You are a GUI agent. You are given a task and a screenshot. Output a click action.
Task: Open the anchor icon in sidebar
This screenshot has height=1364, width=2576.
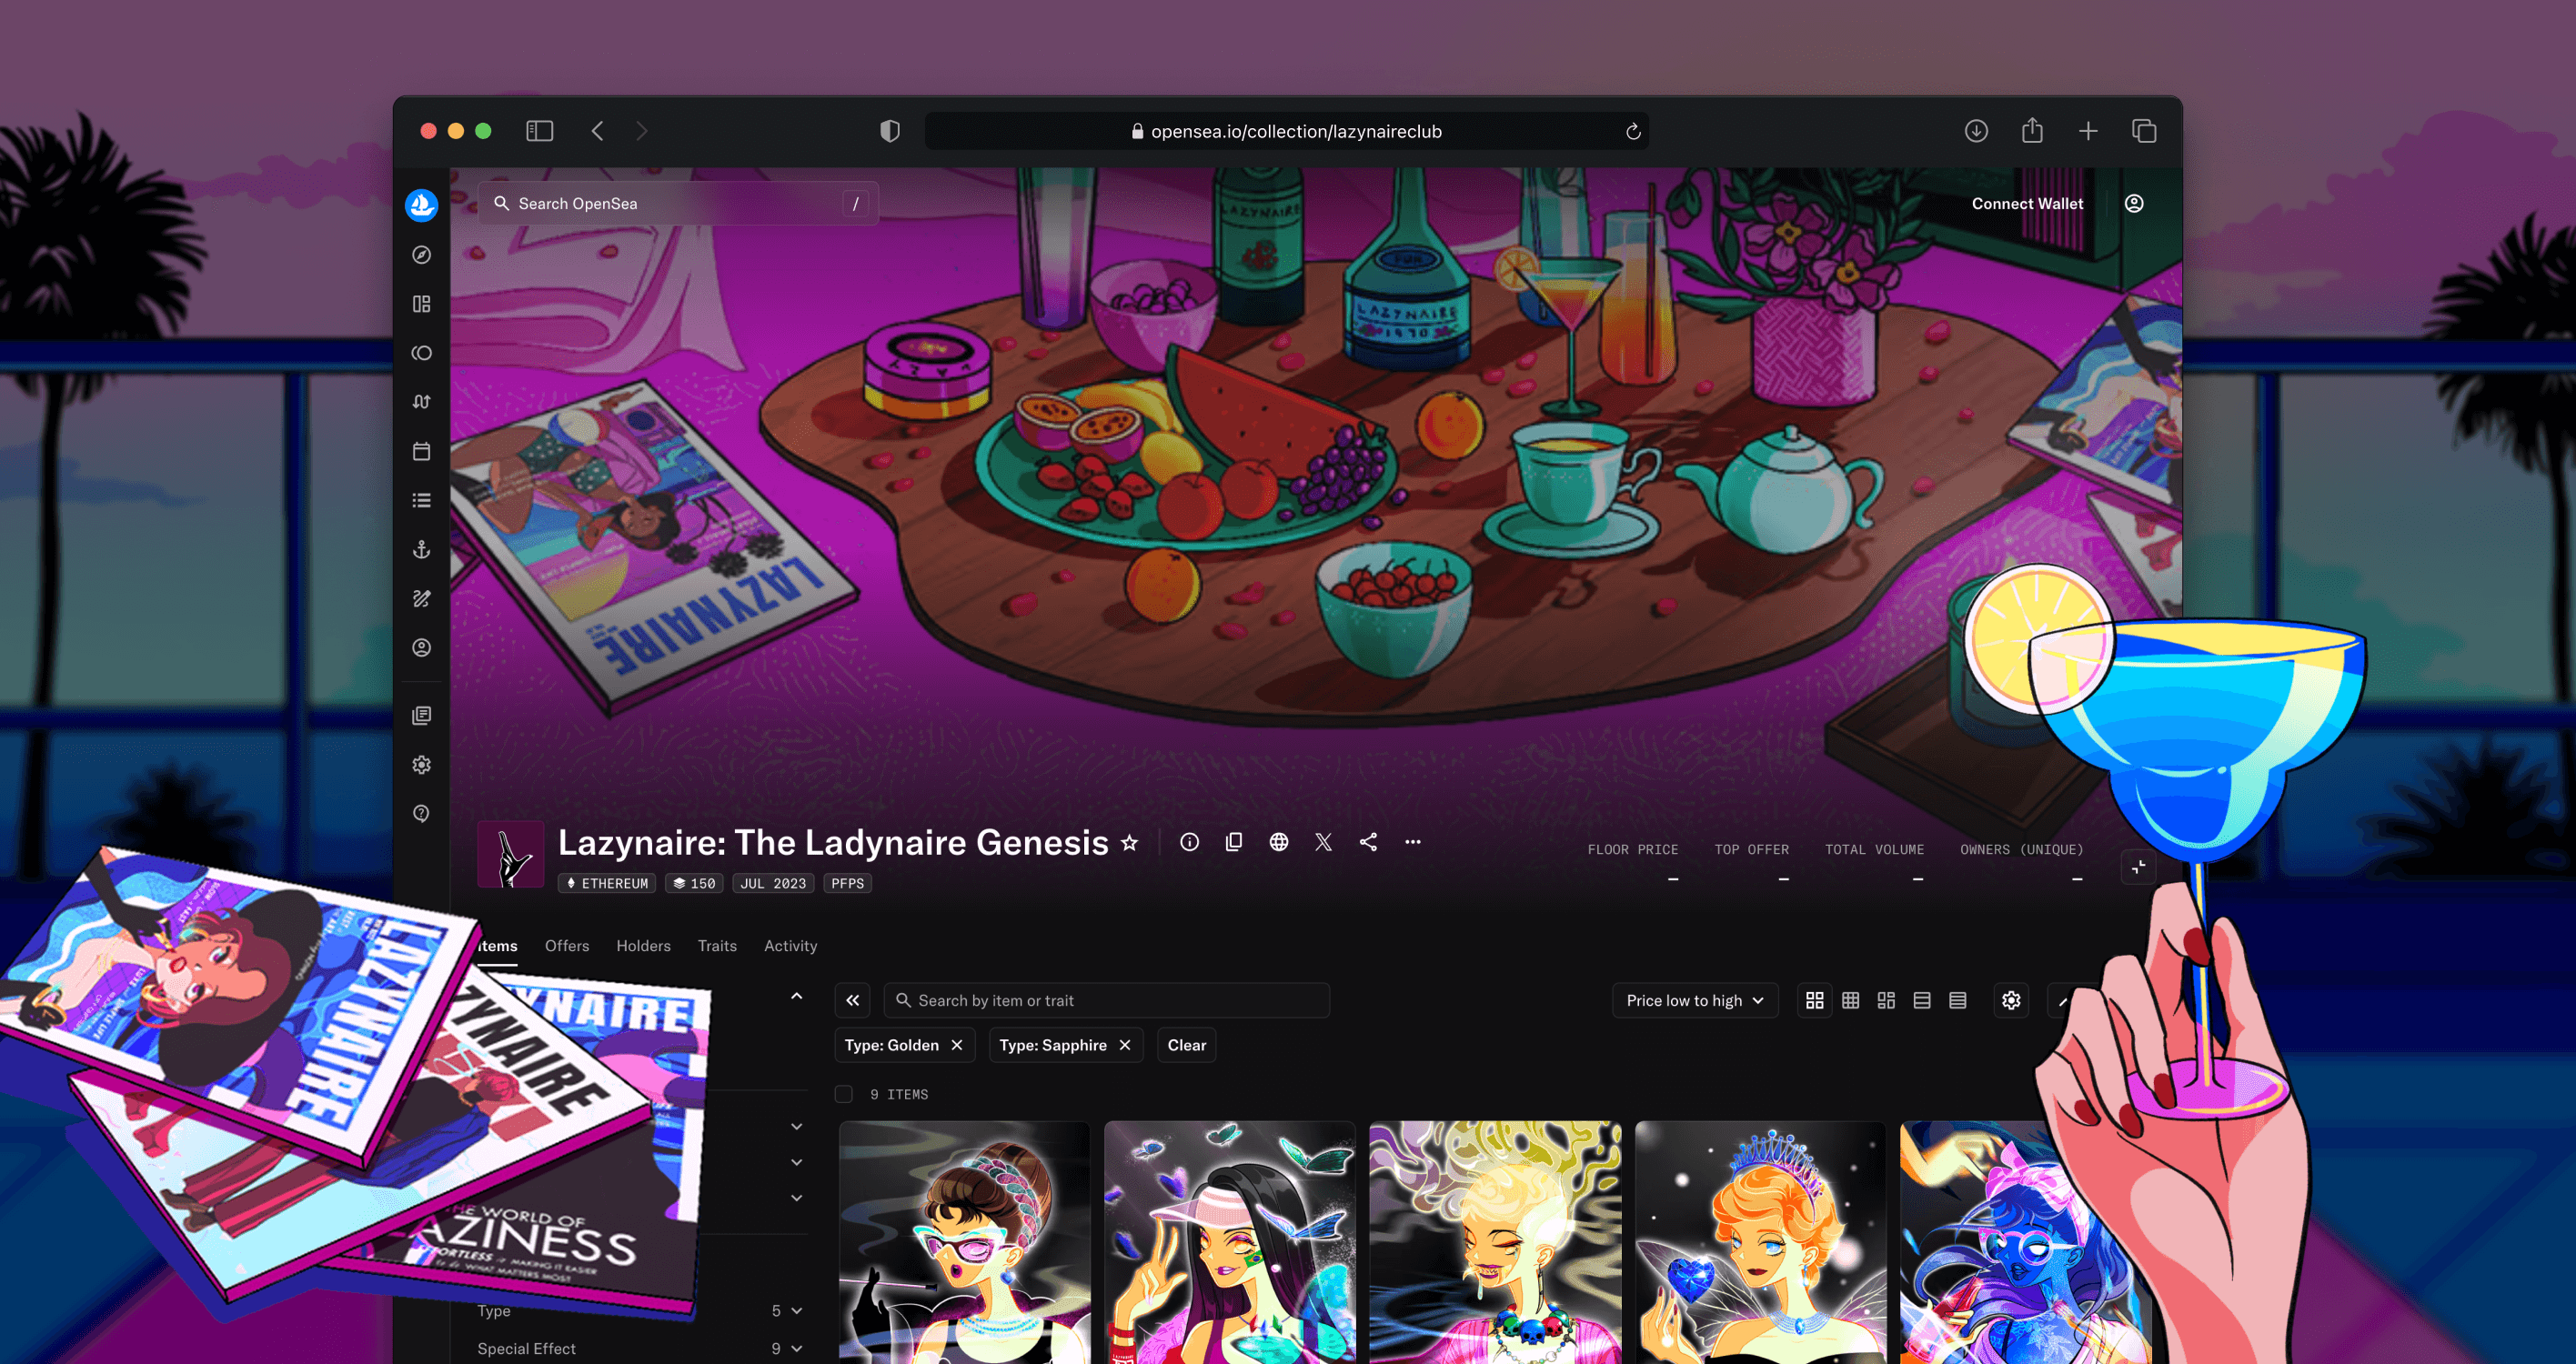[x=421, y=550]
